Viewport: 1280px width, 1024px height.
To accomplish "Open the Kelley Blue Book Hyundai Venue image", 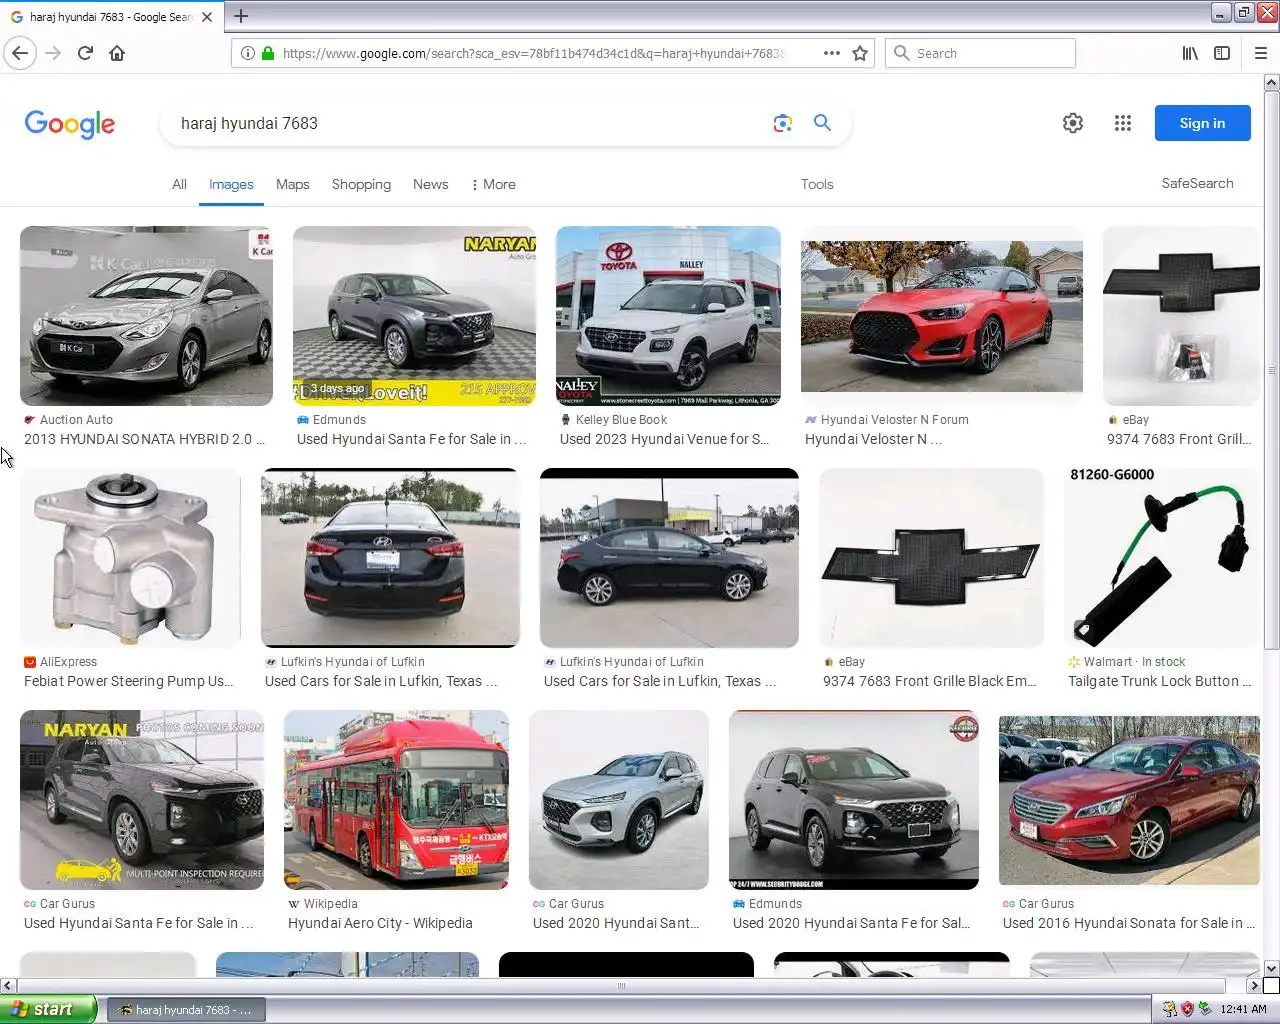I will [668, 316].
